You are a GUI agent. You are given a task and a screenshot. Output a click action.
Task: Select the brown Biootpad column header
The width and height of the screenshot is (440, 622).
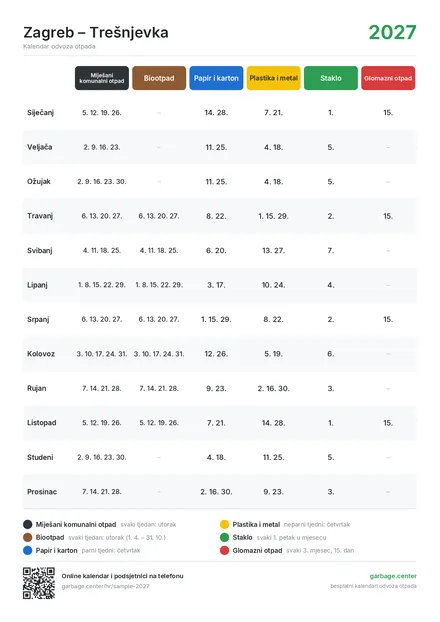point(159,78)
